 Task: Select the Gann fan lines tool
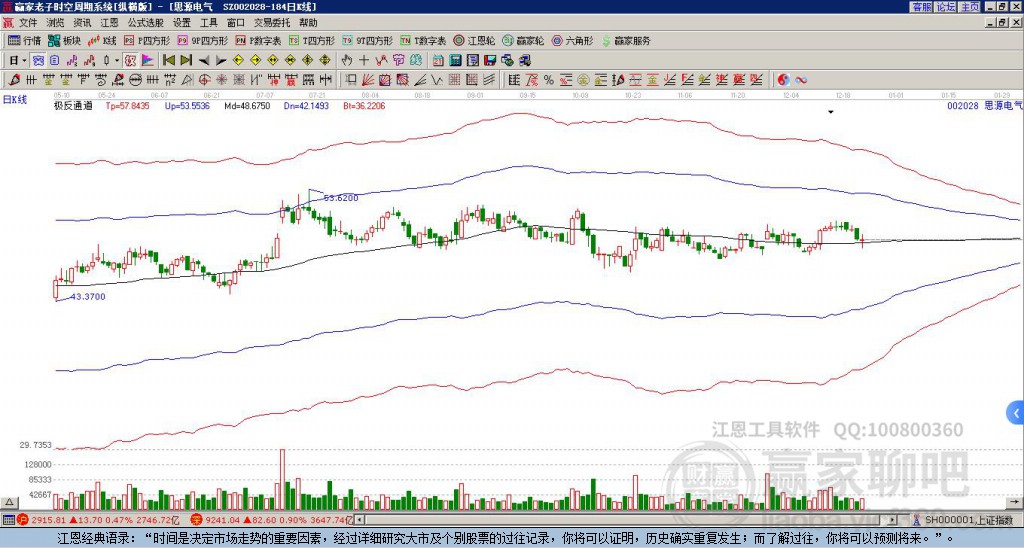pyautogui.click(x=368, y=80)
